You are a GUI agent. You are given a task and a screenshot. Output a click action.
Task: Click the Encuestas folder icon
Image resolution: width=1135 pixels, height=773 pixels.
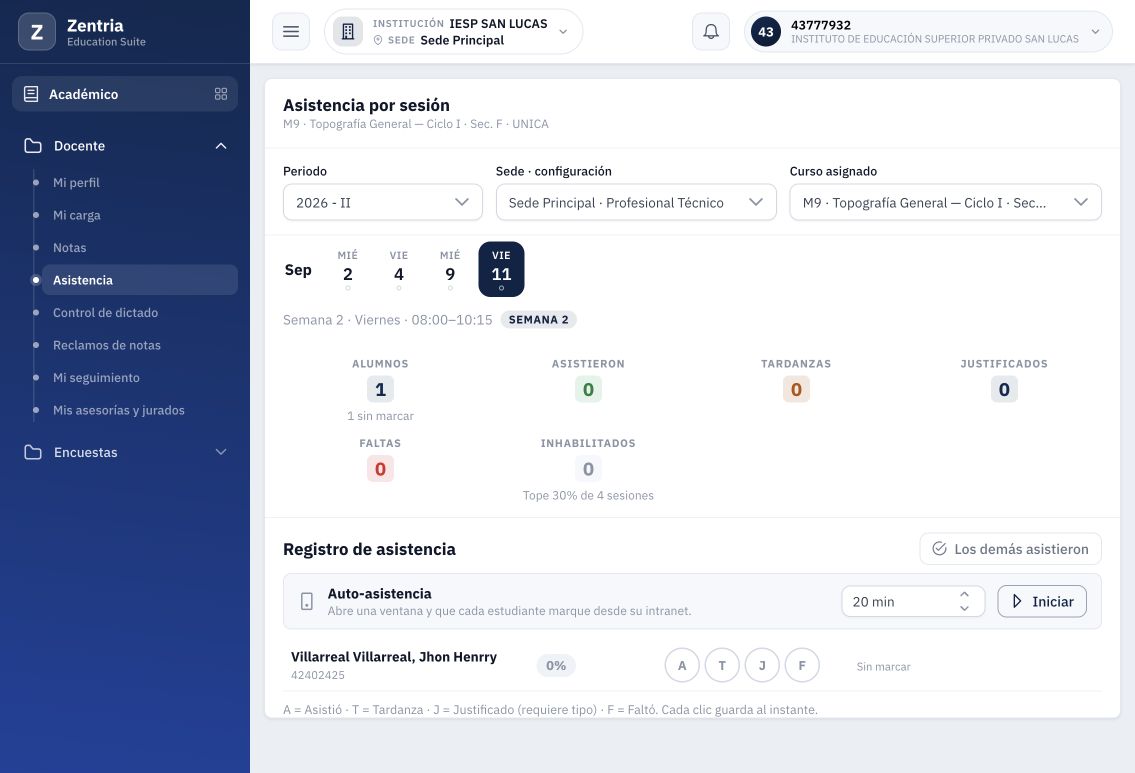pyautogui.click(x=33, y=452)
